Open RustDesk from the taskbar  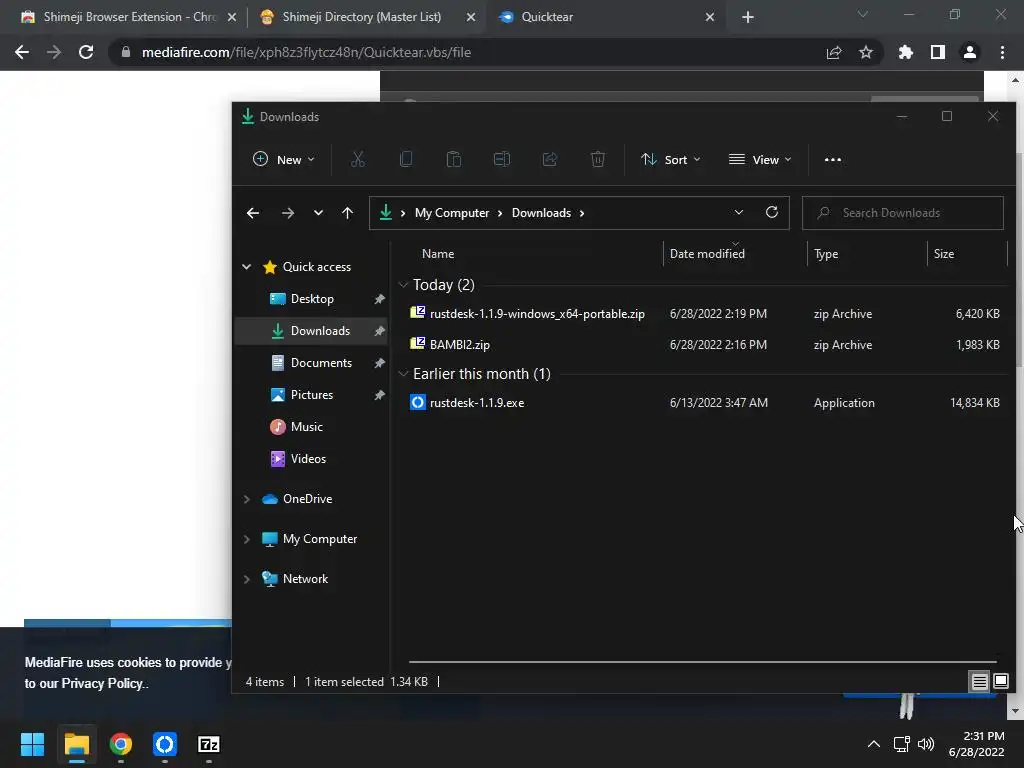(165, 744)
